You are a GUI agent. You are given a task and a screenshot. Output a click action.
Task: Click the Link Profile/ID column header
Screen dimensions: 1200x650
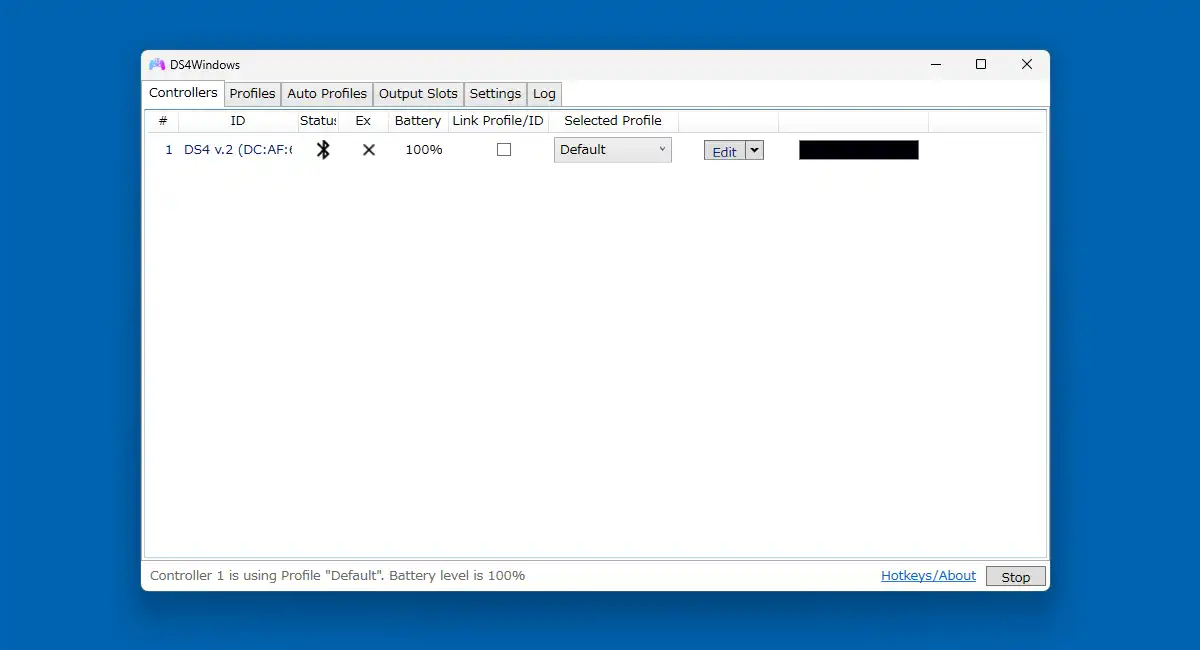(498, 121)
